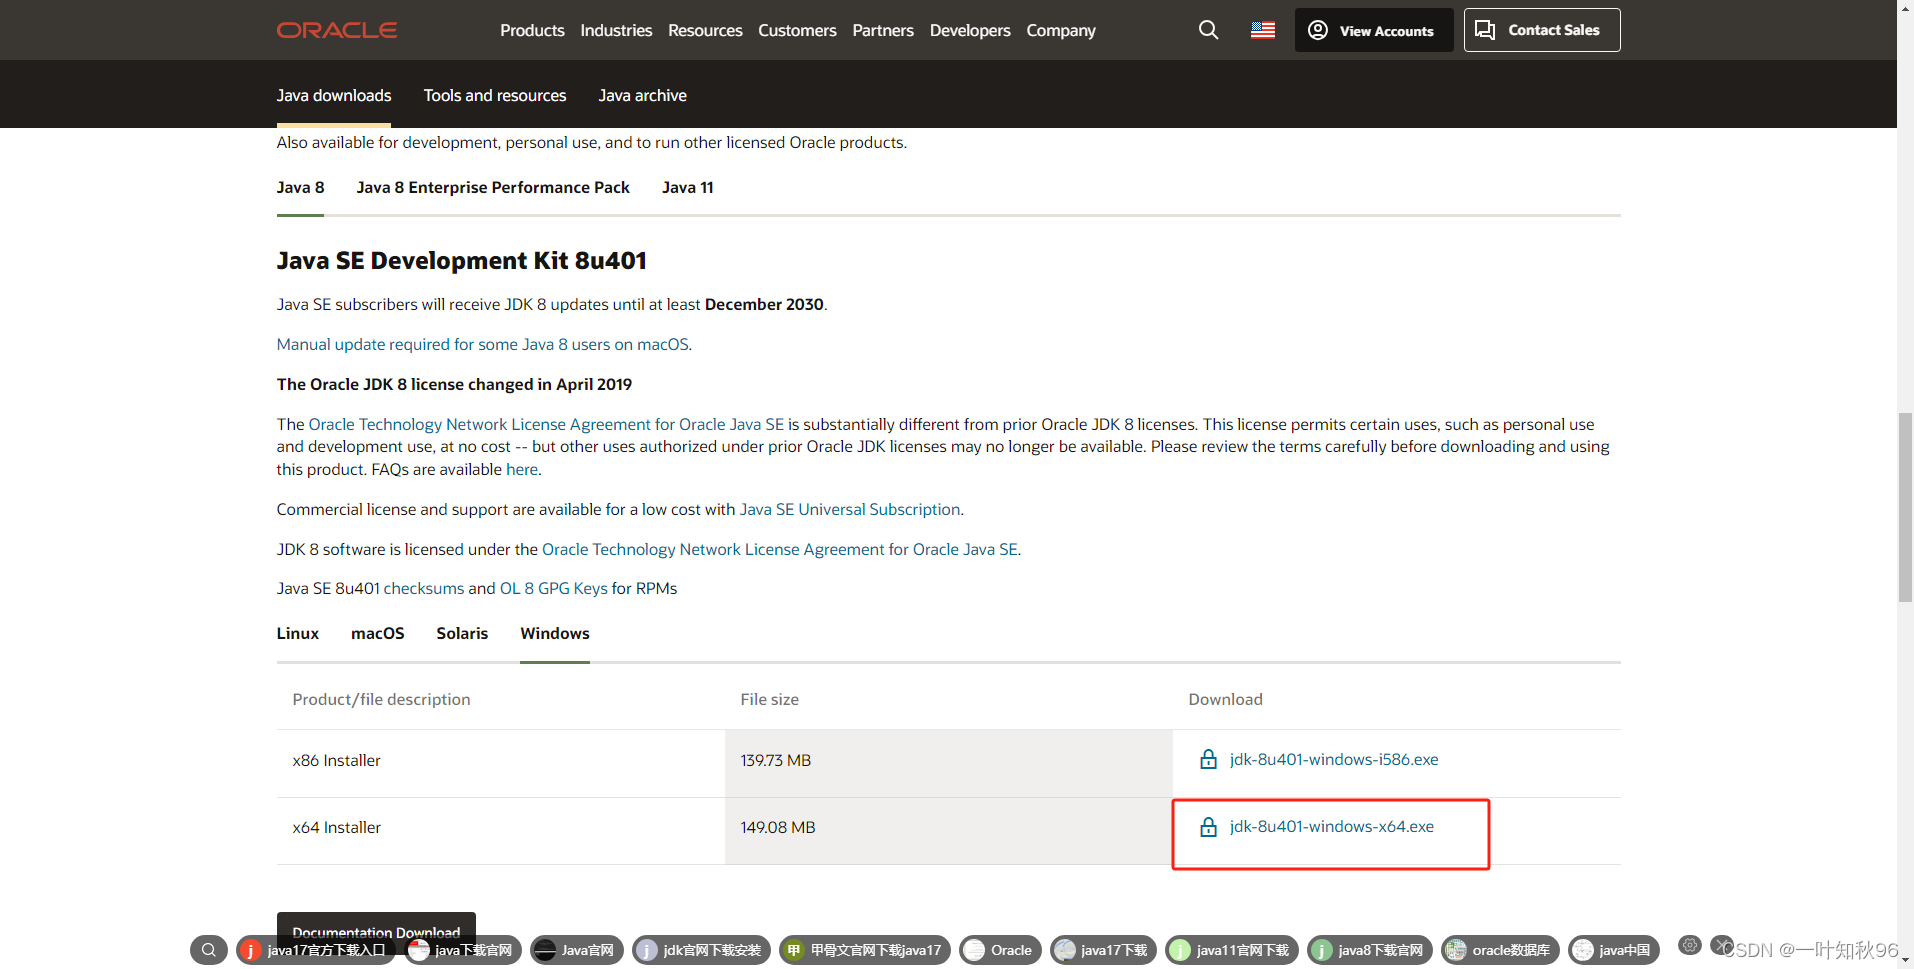
Task: Open the Developers menu
Action: coord(970,30)
